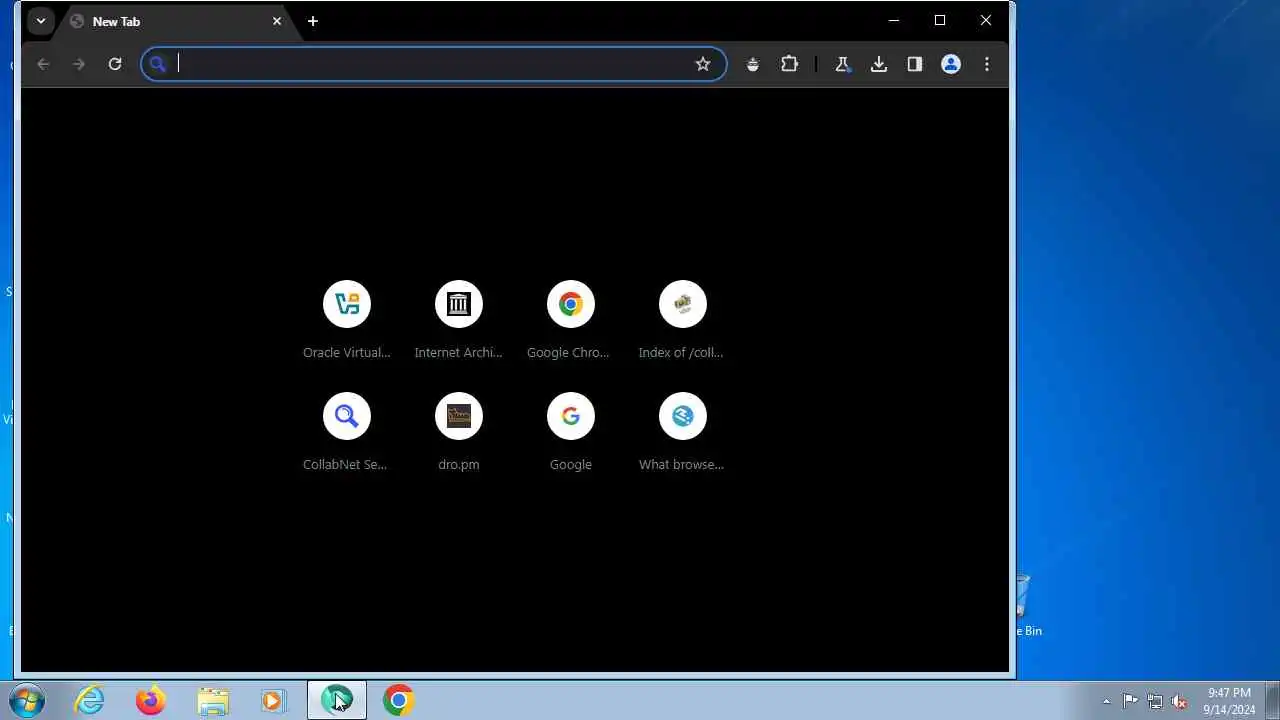Open a new tab with plus button

(313, 21)
